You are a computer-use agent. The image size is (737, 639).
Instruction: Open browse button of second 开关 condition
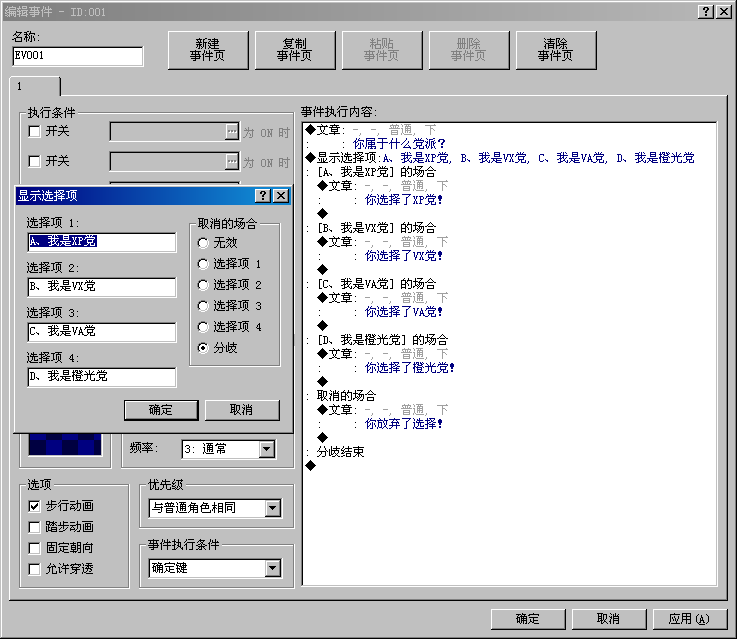coord(232,162)
